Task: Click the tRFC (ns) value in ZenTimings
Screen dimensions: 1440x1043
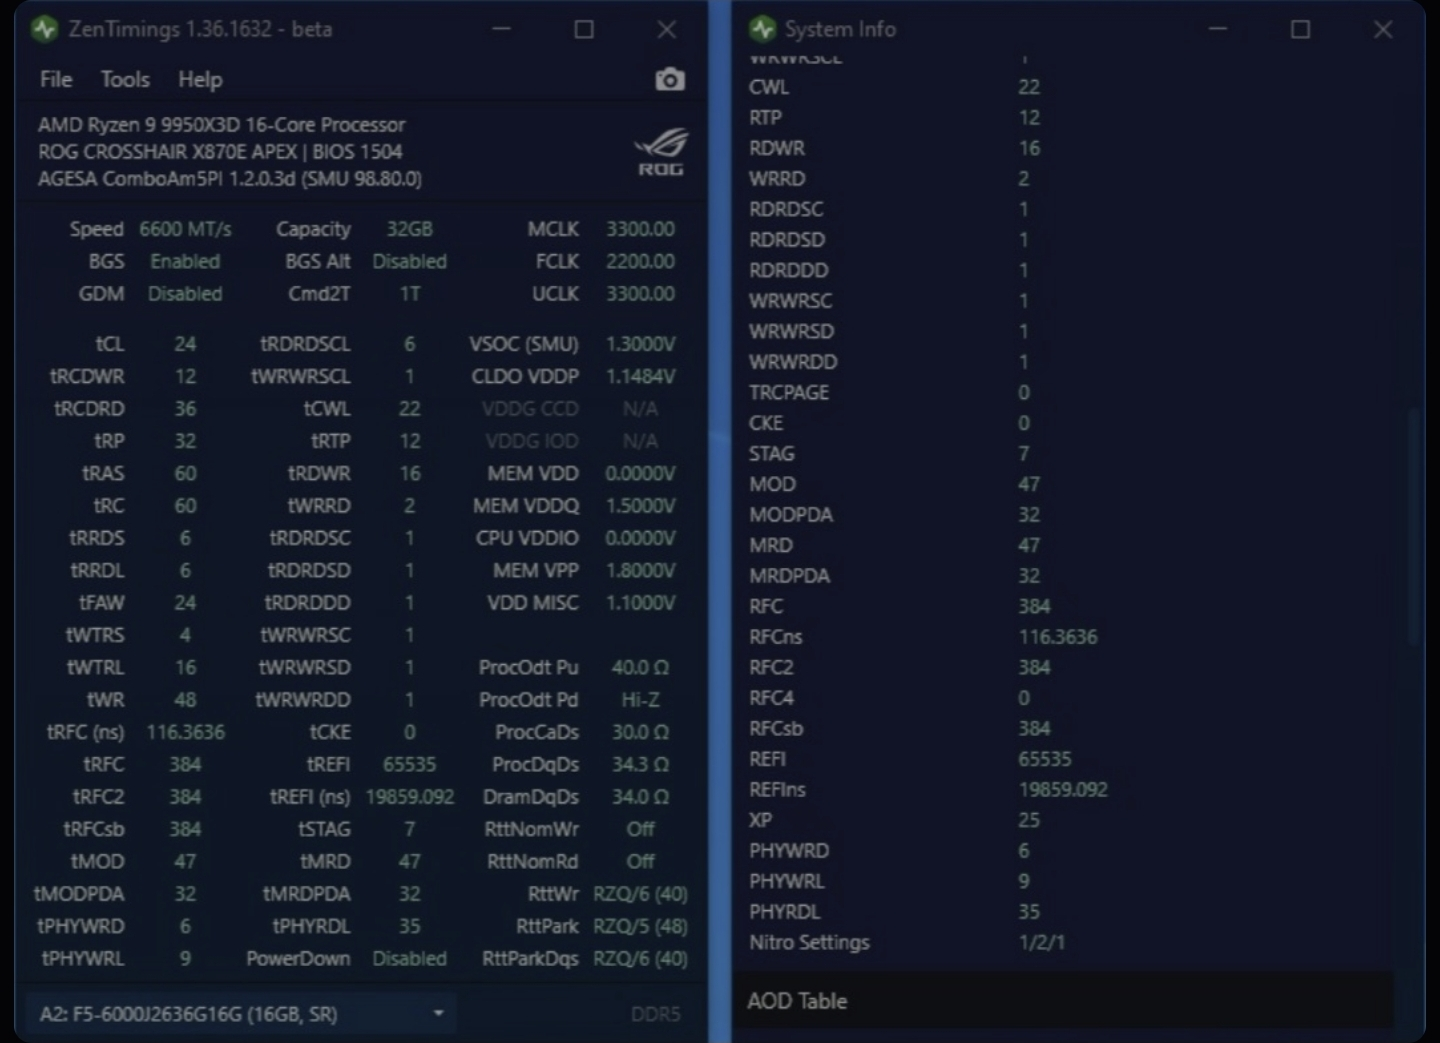Action: click(185, 732)
